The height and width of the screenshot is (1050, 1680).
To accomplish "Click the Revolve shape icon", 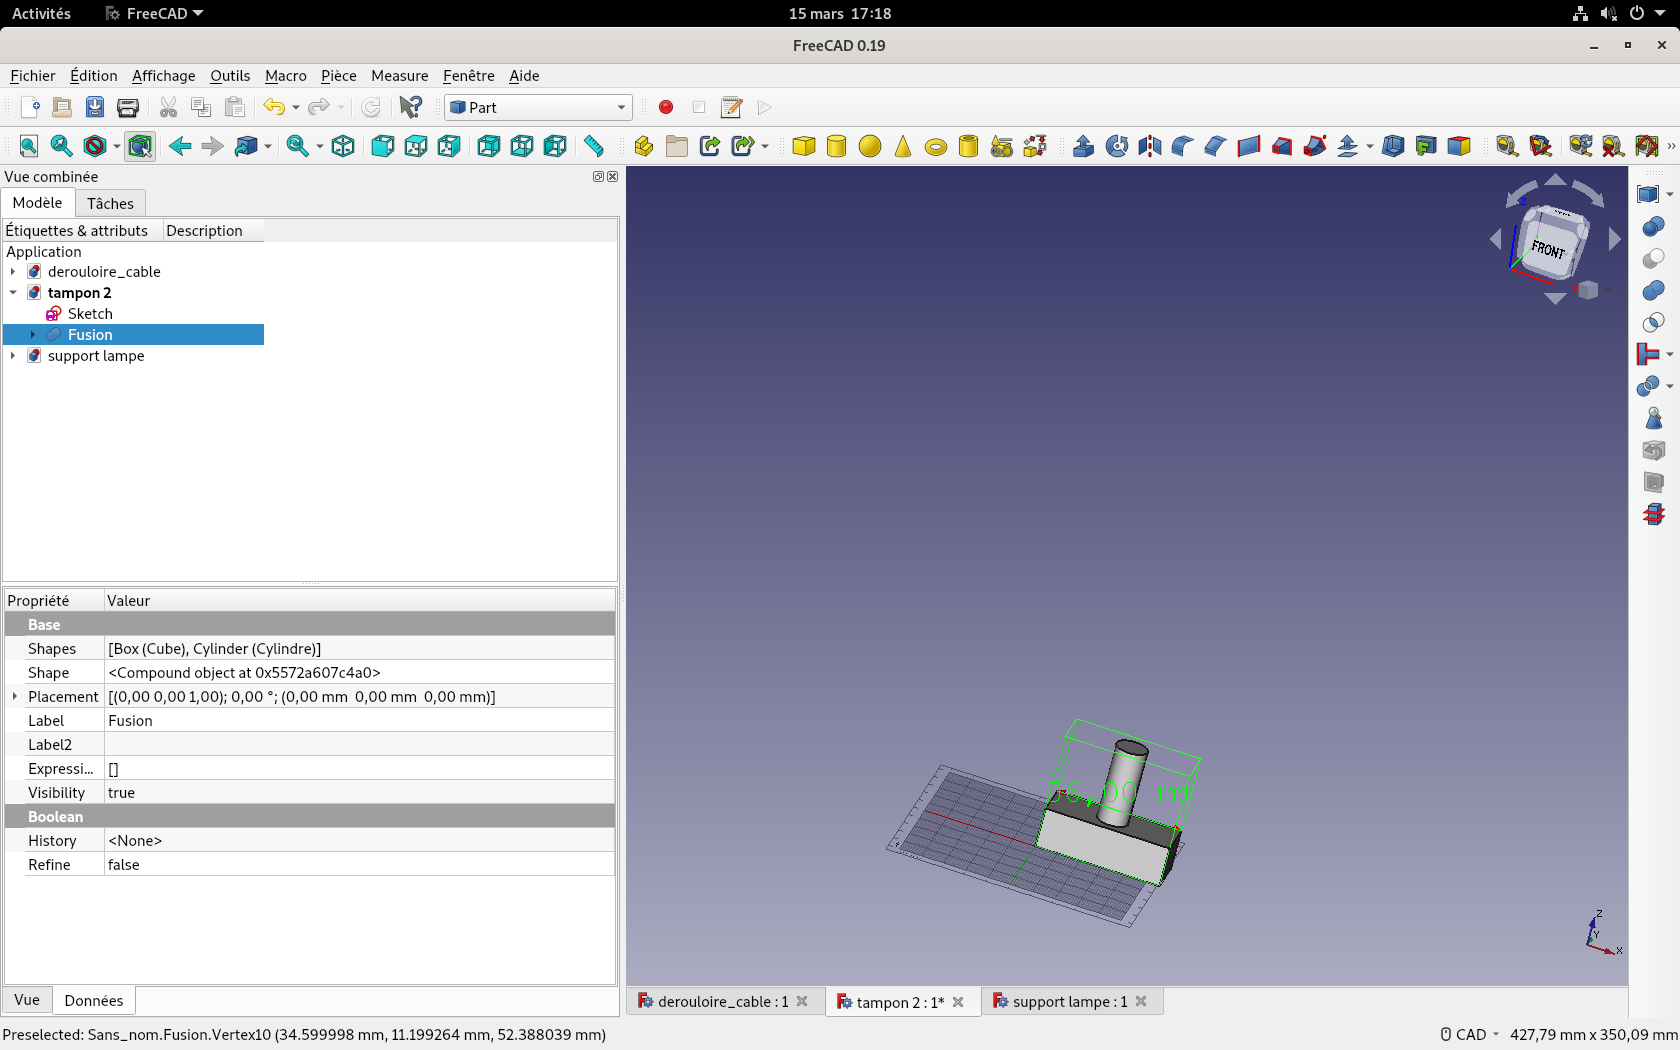I will pos(1117,146).
